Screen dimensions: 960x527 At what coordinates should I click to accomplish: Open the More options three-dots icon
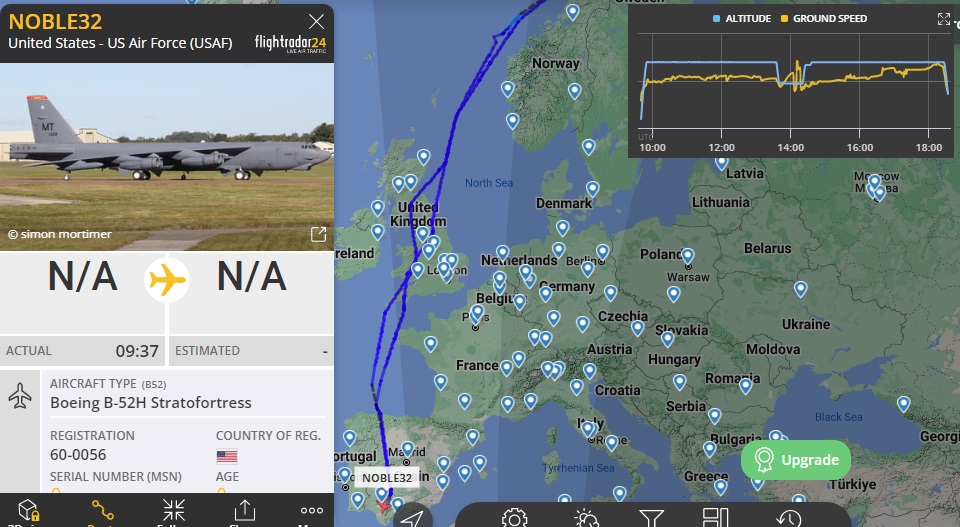click(x=312, y=510)
